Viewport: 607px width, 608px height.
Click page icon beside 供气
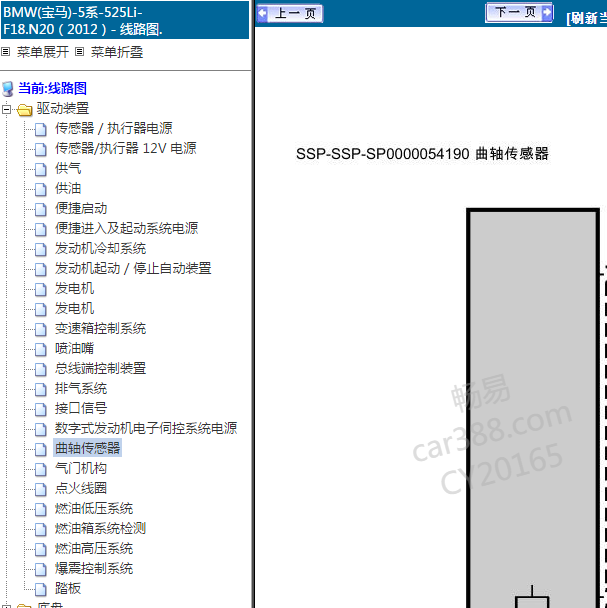tap(40, 169)
